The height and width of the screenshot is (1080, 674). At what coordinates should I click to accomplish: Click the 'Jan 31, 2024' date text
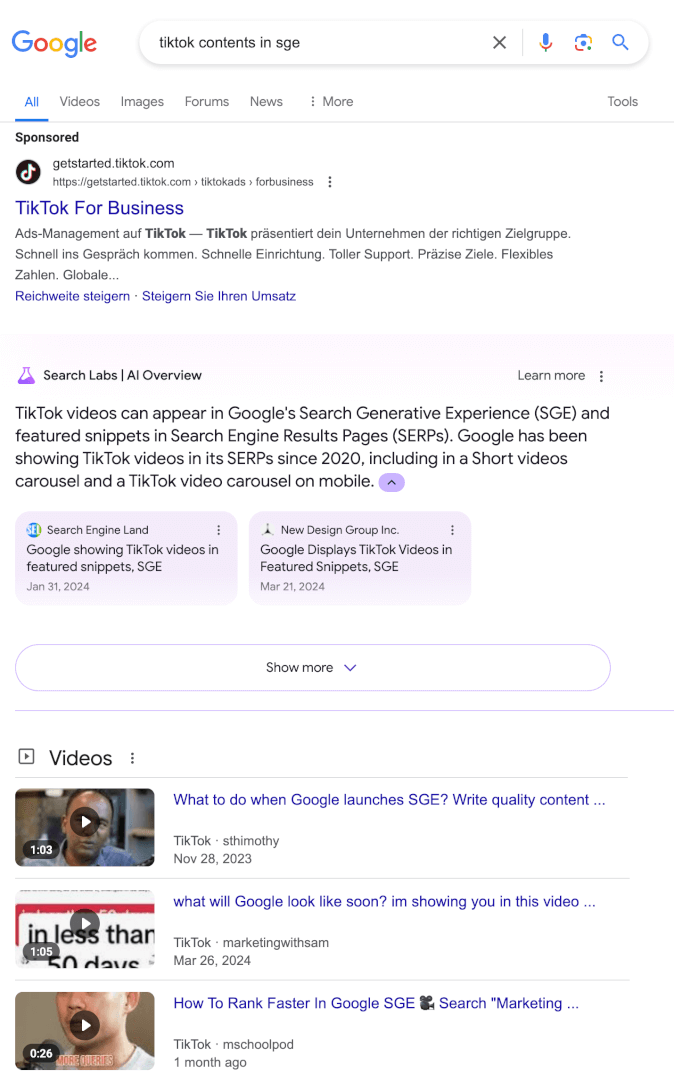[58, 586]
